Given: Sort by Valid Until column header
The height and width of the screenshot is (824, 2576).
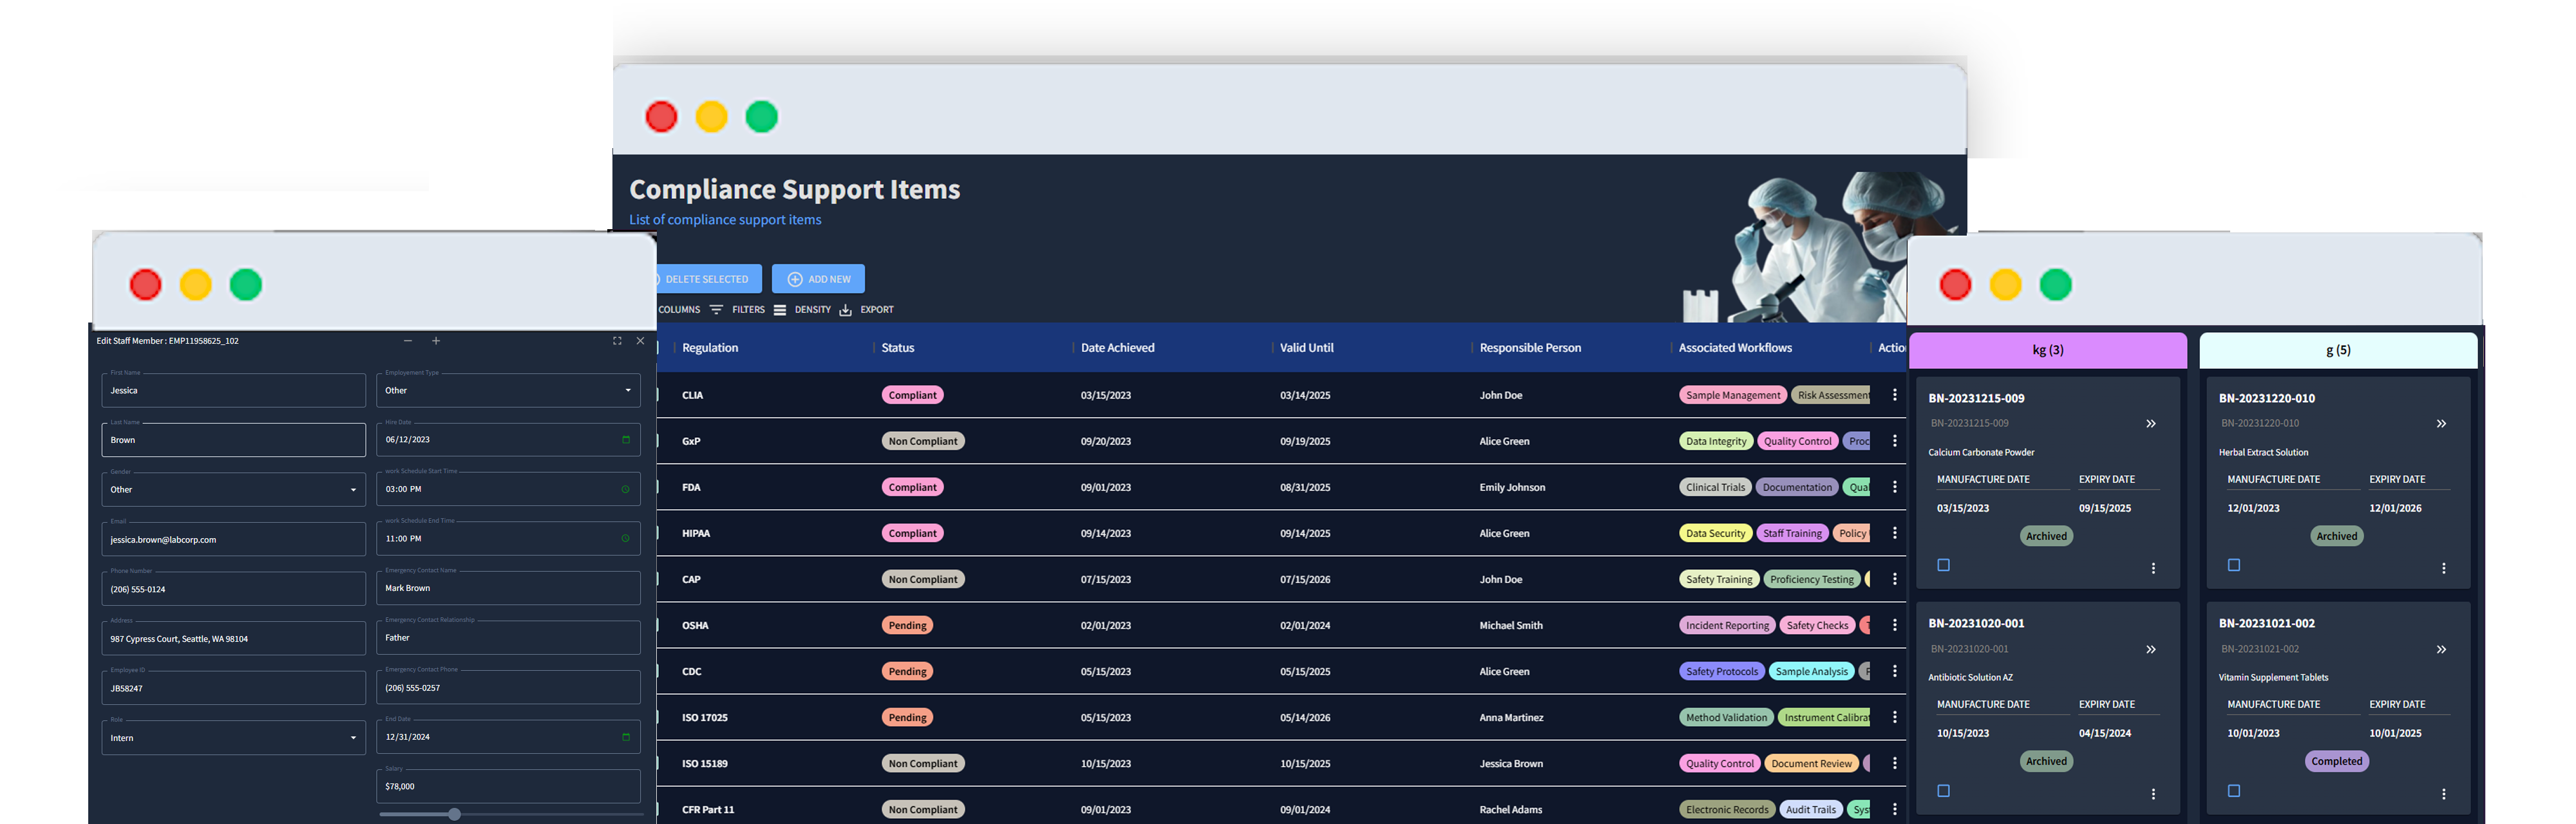Looking at the screenshot, I should (x=1306, y=348).
